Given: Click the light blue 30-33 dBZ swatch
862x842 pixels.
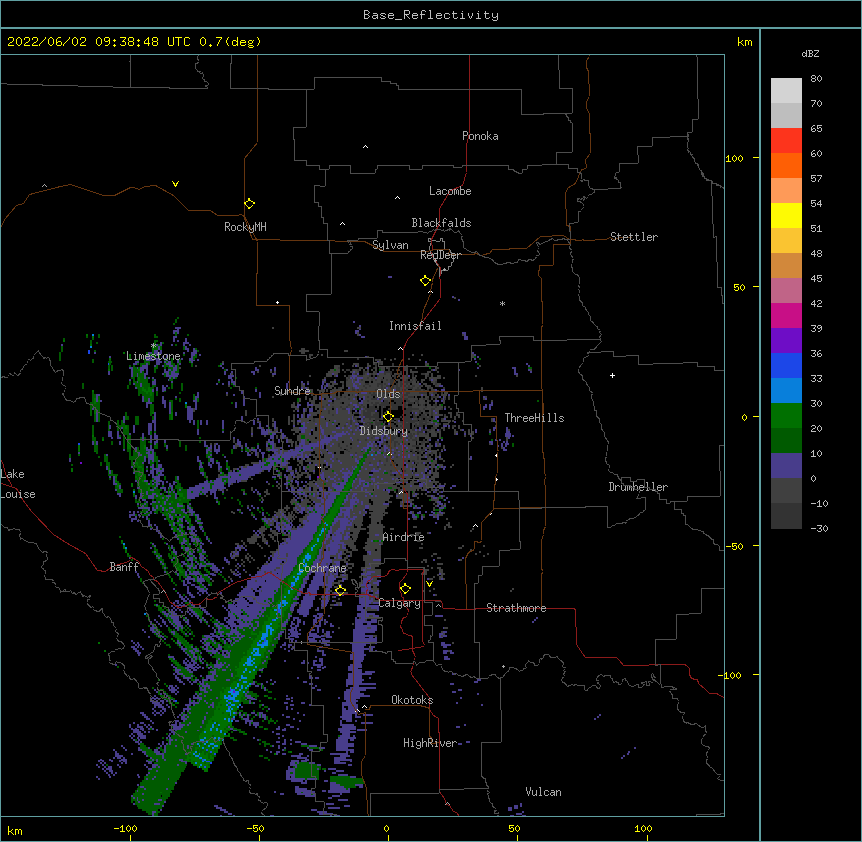Looking at the screenshot, I should (x=786, y=391).
